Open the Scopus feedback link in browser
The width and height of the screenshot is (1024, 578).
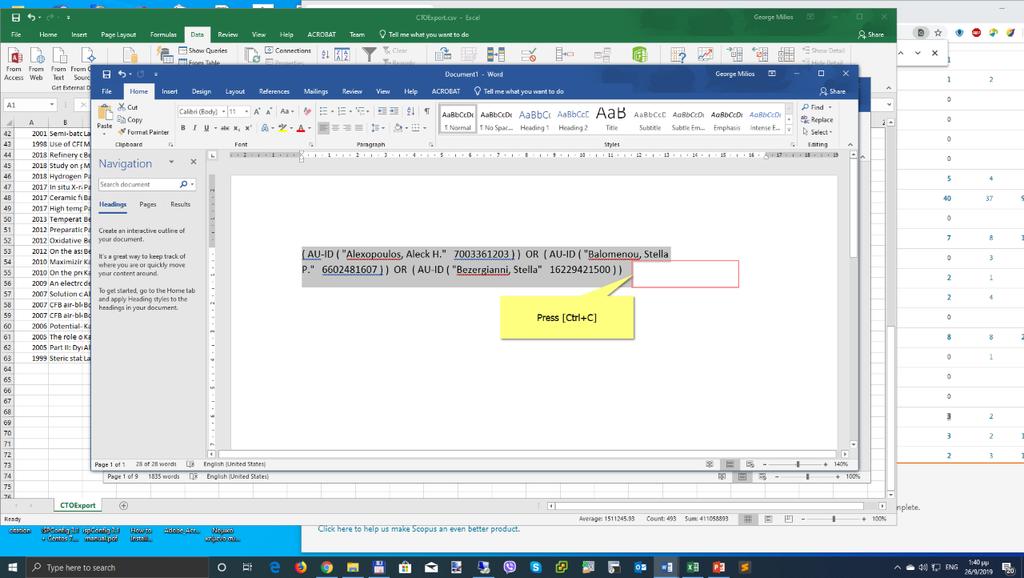coord(419,529)
